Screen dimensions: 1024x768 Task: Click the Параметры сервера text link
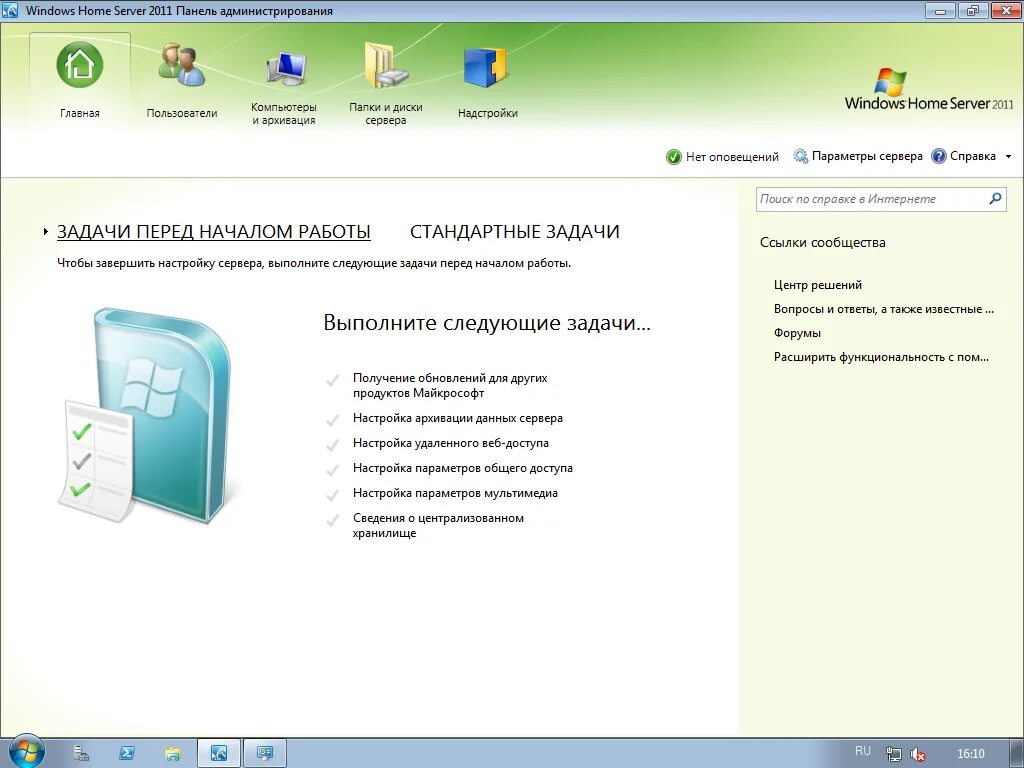tap(867, 156)
